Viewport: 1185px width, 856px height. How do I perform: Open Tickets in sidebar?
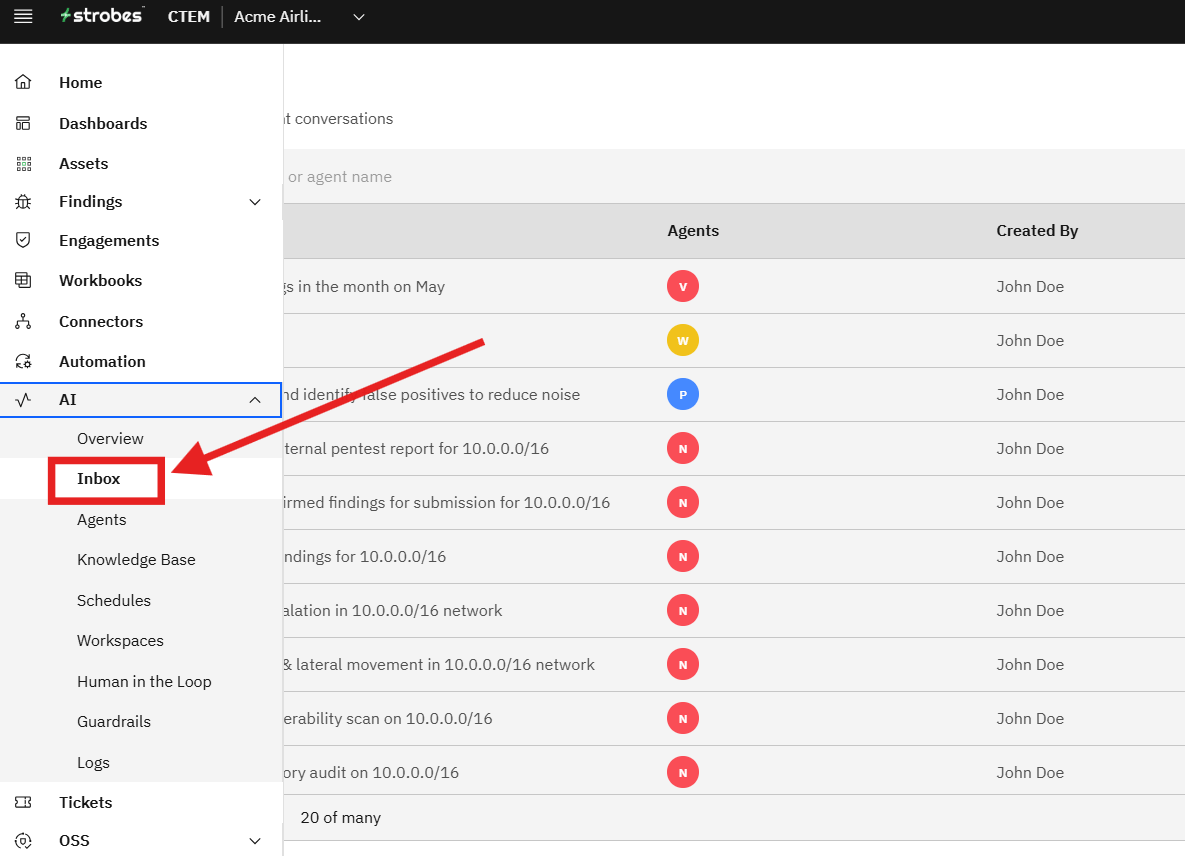[x=86, y=802]
